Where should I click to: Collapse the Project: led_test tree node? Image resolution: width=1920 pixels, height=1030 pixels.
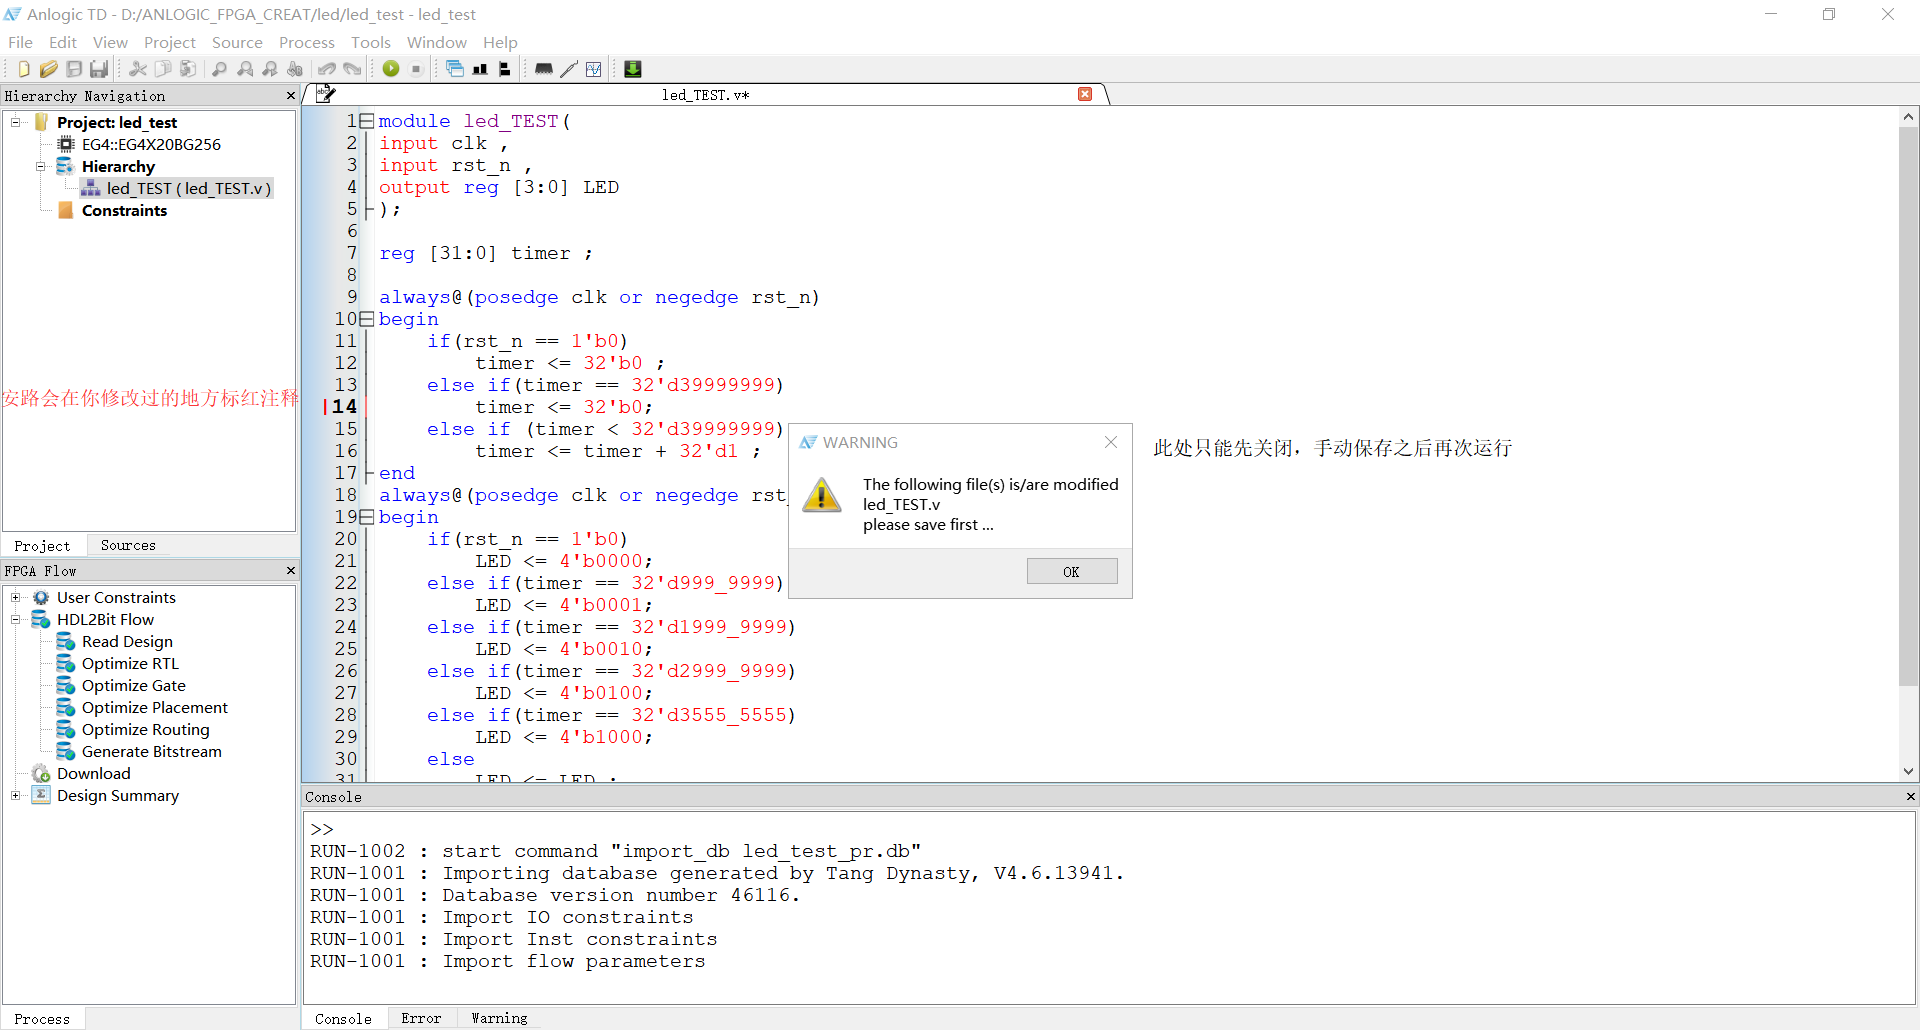click(16, 122)
